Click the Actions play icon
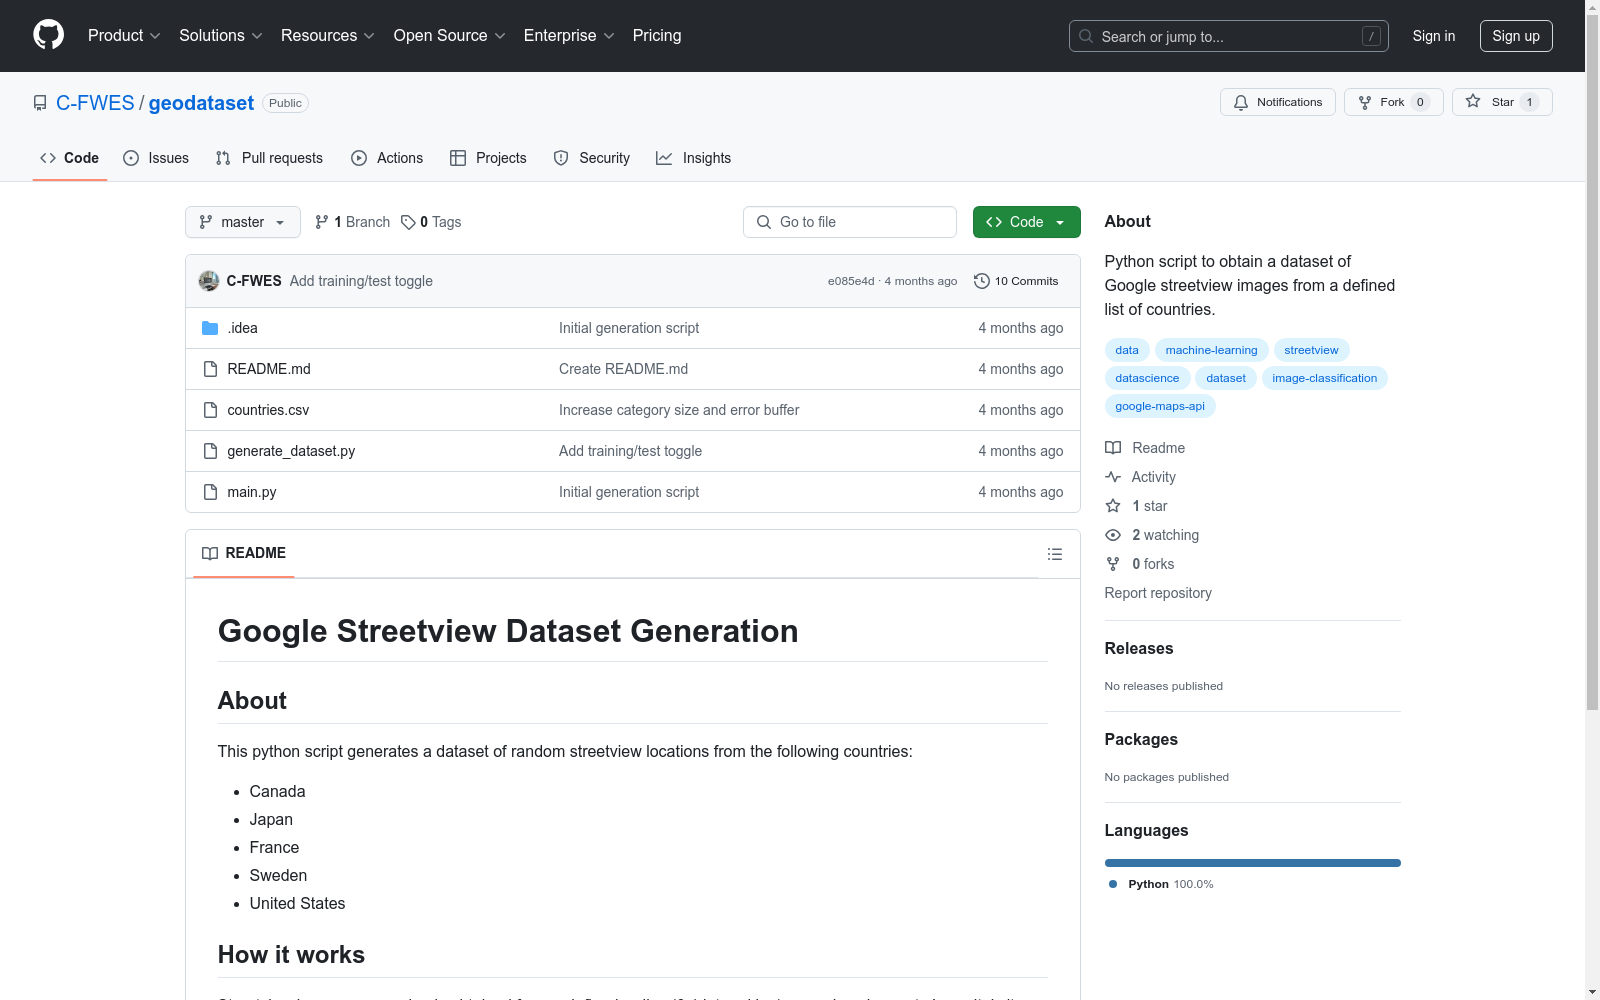 (x=359, y=158)
